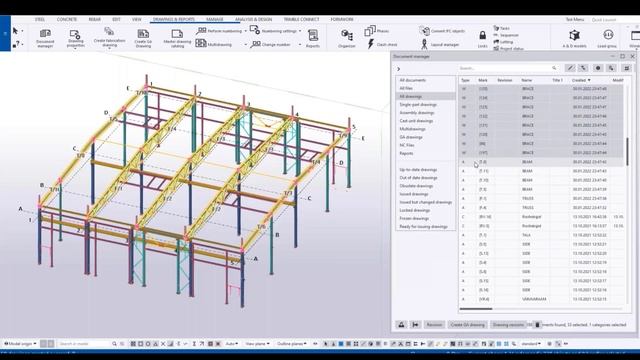The height and width of the screenshot is (360, 640).
Task: Open Drawing properties in the ribbon
Action: click(76, 38)
